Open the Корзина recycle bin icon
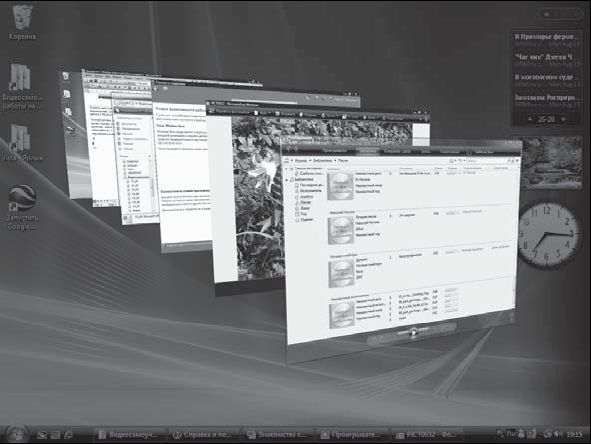Viewport: 591px width, 444px height. point(22,22)
